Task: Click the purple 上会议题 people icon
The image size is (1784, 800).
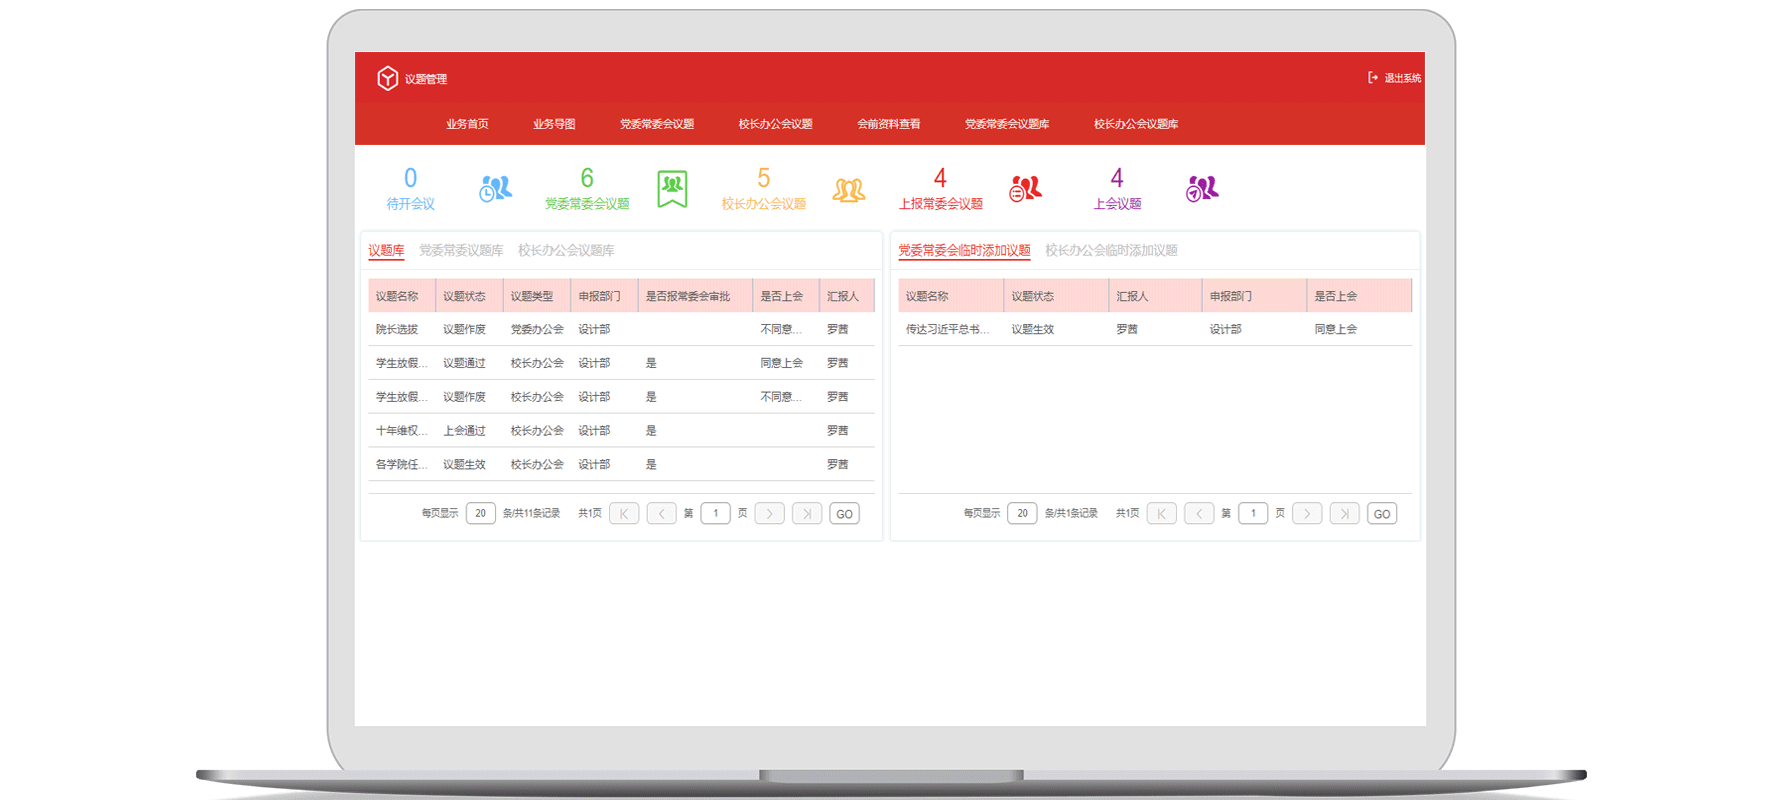Action: pyautogui.click(x=1202, y=188)
